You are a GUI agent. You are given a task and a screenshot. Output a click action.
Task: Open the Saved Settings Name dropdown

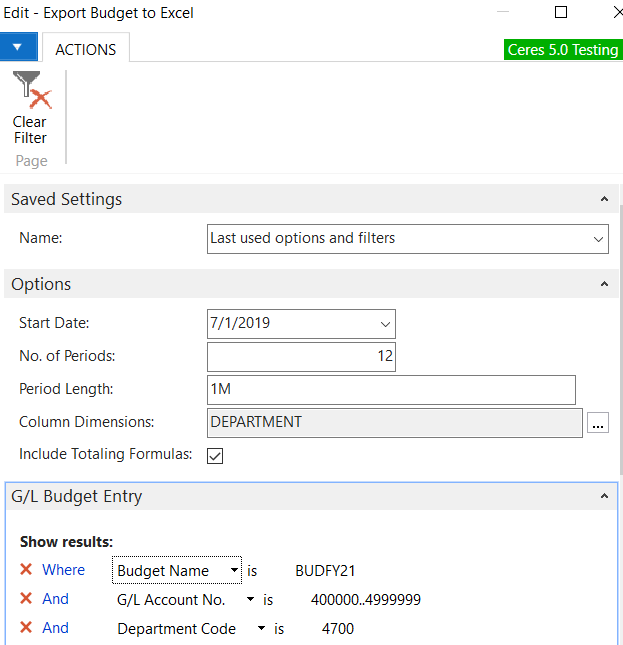tap(598, 239)
